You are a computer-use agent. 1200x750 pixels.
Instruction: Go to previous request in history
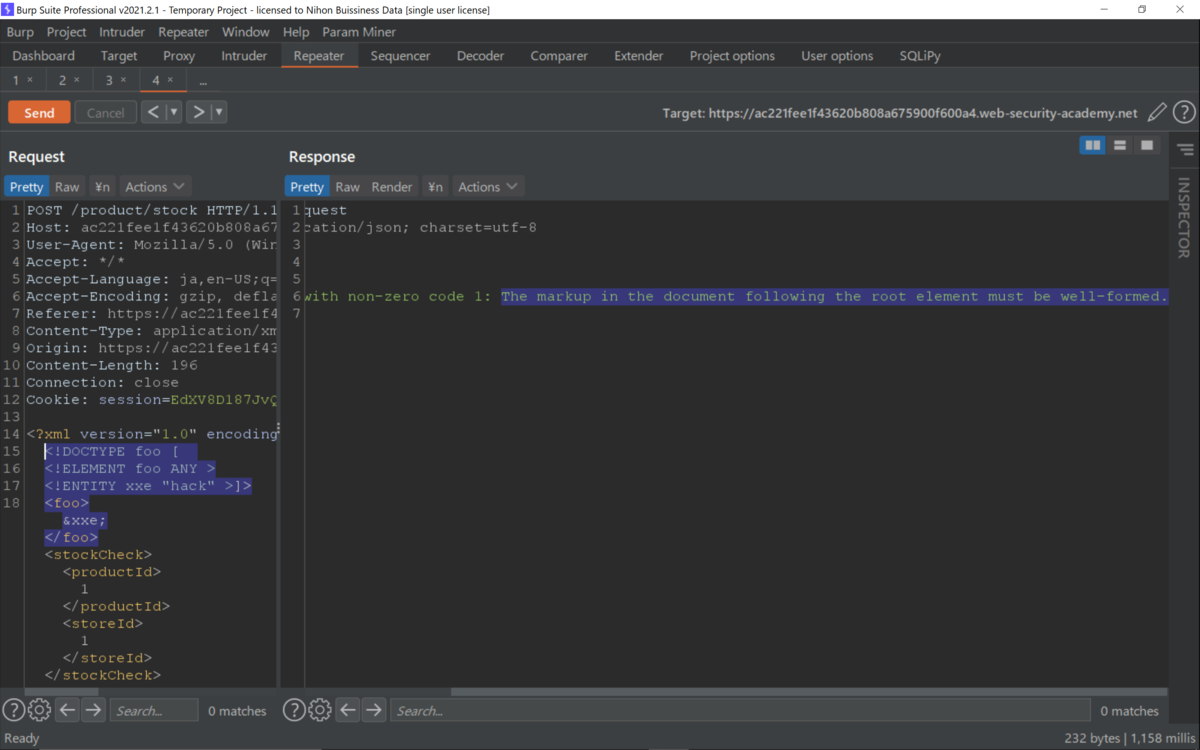click(x=153, y=112)
